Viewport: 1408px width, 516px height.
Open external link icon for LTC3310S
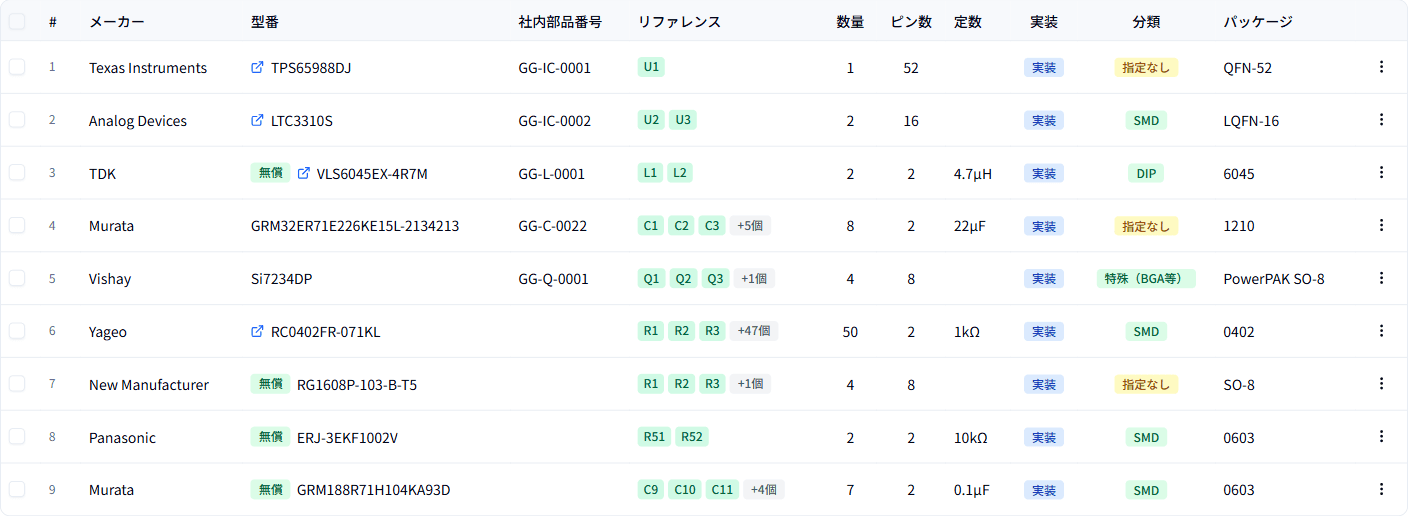pyautogui.click(x=257, y=120)
